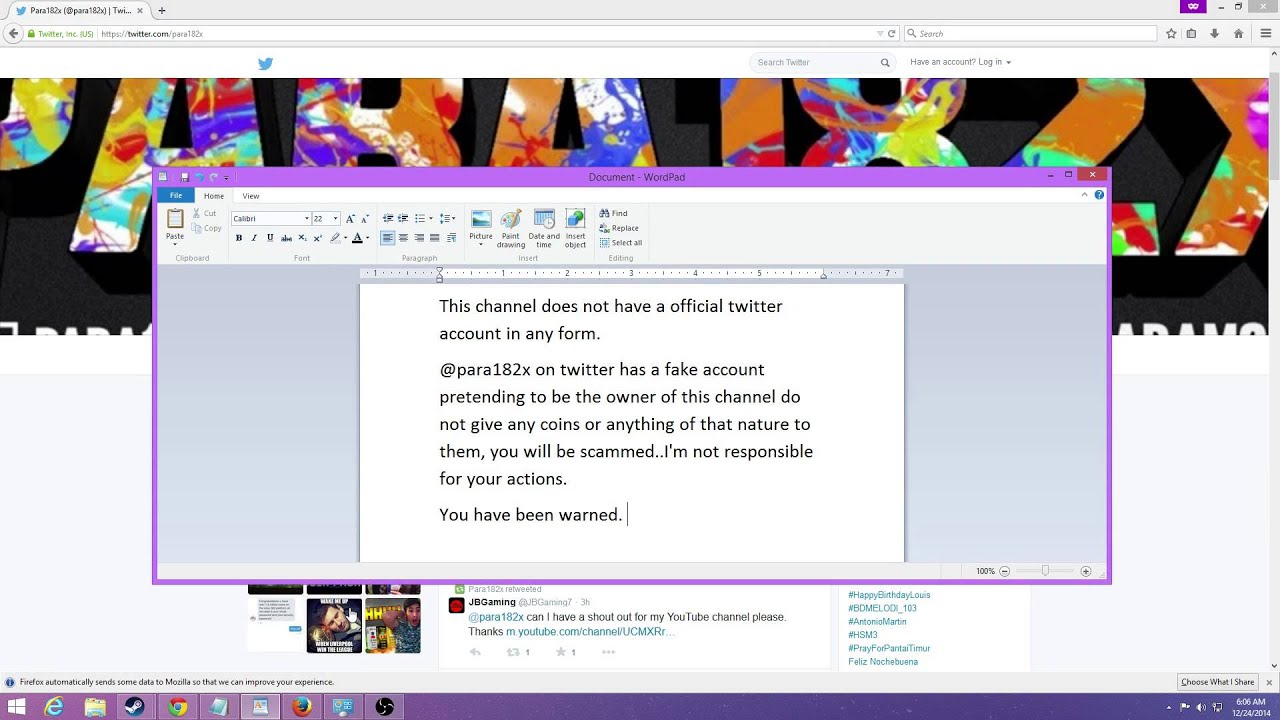Image resolution: width=1280 pixels, height=720 pixels.
Task: Toggle Italic formatting
Action: [x=254, y=238]
